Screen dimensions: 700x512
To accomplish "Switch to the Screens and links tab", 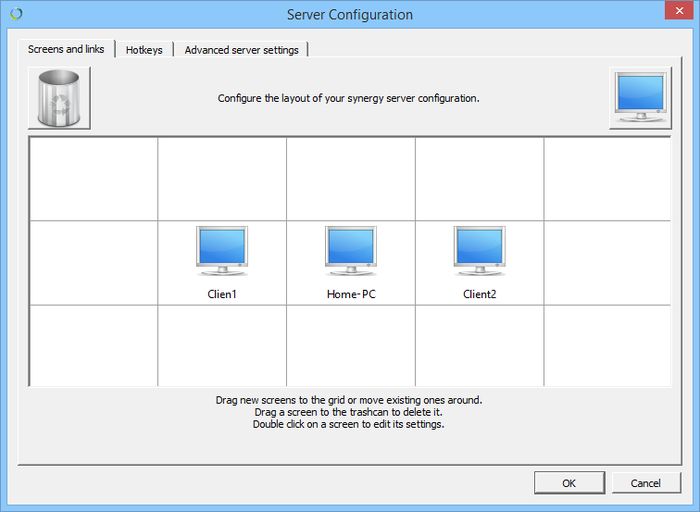I will (66, 49).
